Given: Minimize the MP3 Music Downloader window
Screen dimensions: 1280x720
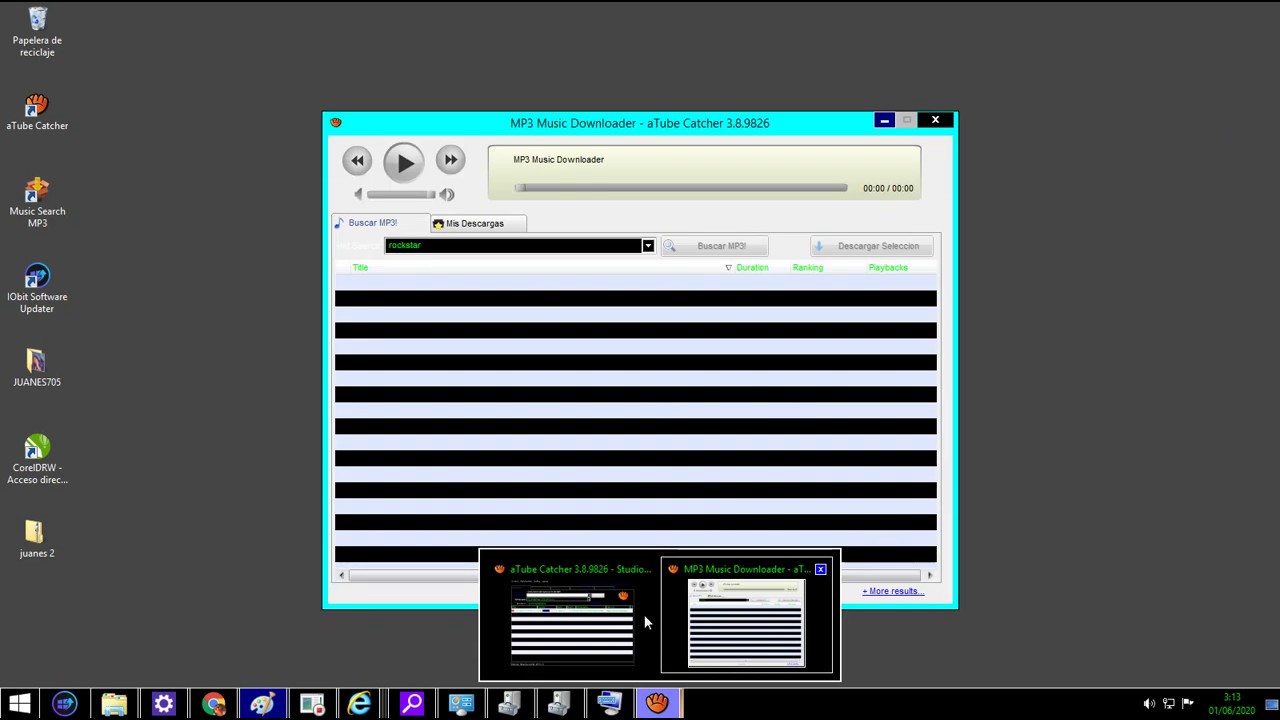Looking at the screenshot, I should 884,121.
